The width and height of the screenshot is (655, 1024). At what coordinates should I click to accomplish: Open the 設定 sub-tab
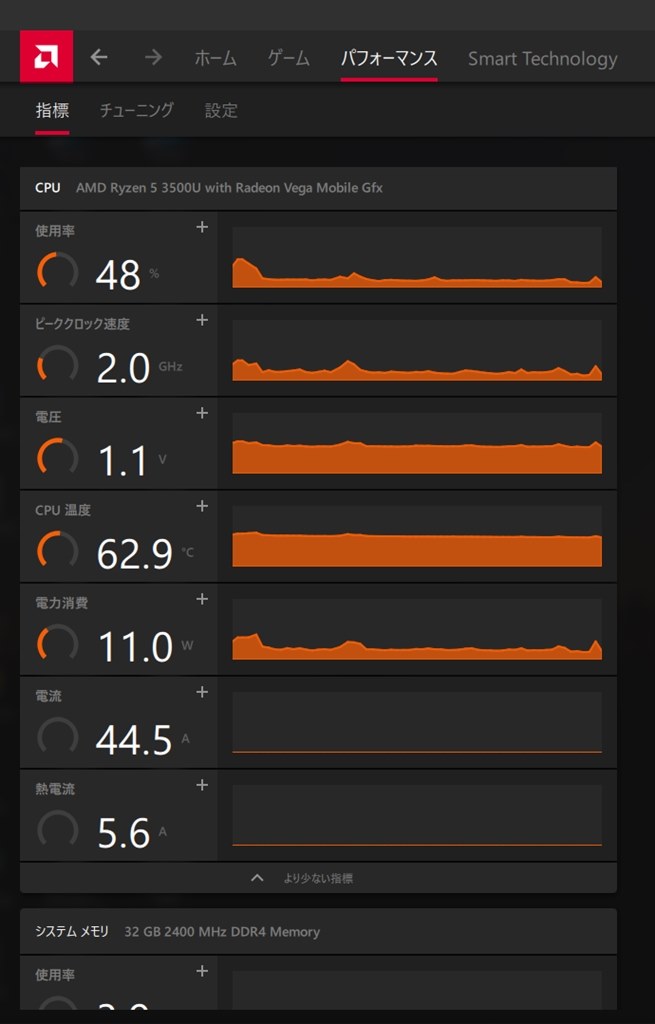pyautogui.click(x=221, y=110)
